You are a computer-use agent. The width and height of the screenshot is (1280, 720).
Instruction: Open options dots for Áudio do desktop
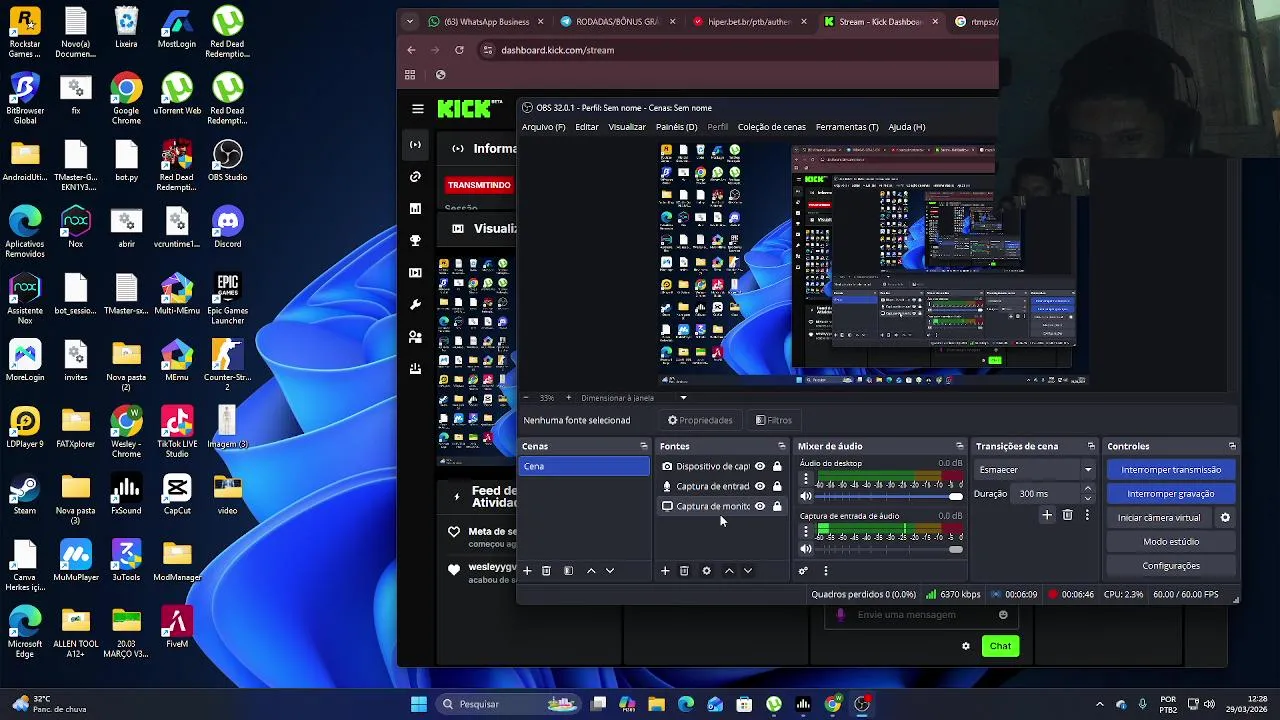point(806,479)
